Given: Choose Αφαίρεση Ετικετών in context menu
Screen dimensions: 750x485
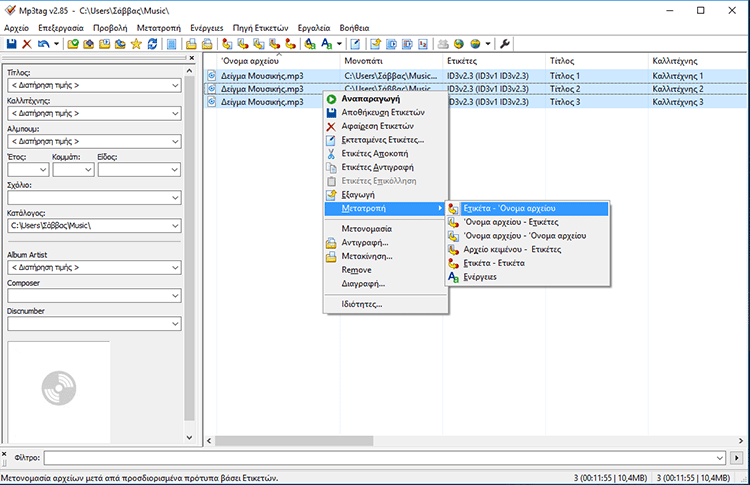Looking at the screenshot, I should click(x=386, y=126).
